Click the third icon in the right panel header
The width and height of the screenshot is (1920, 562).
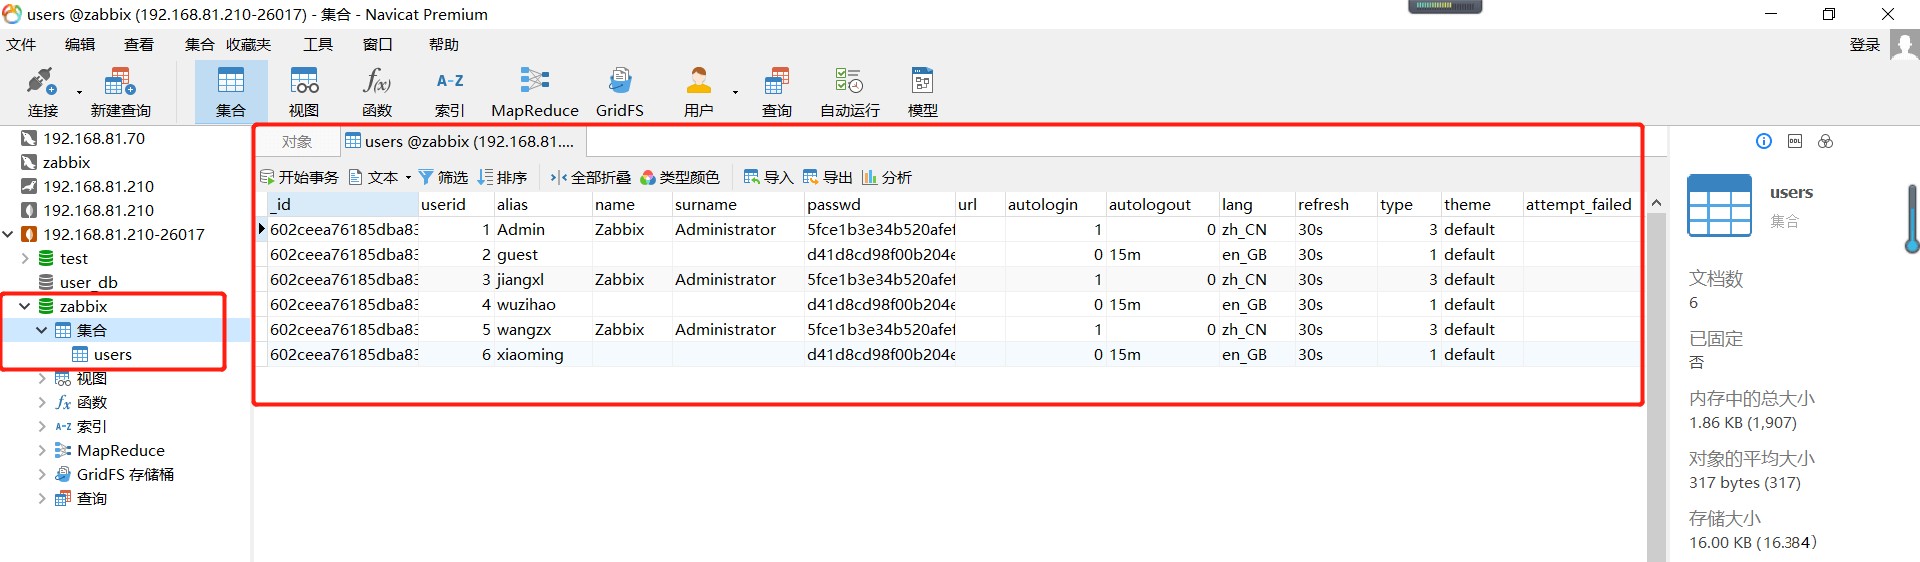click(1826, 141)
